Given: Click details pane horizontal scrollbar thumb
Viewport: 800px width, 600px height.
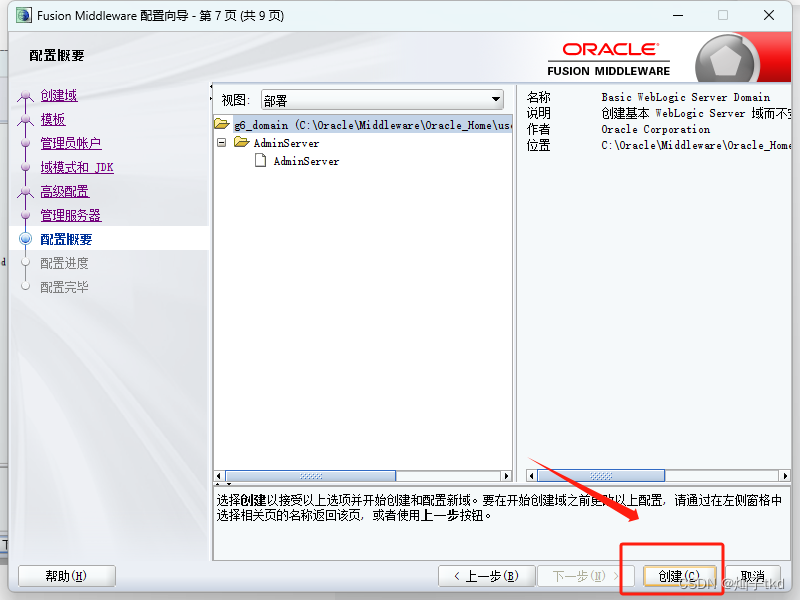Looking at the screenshot, I should (x=601, y=476).
